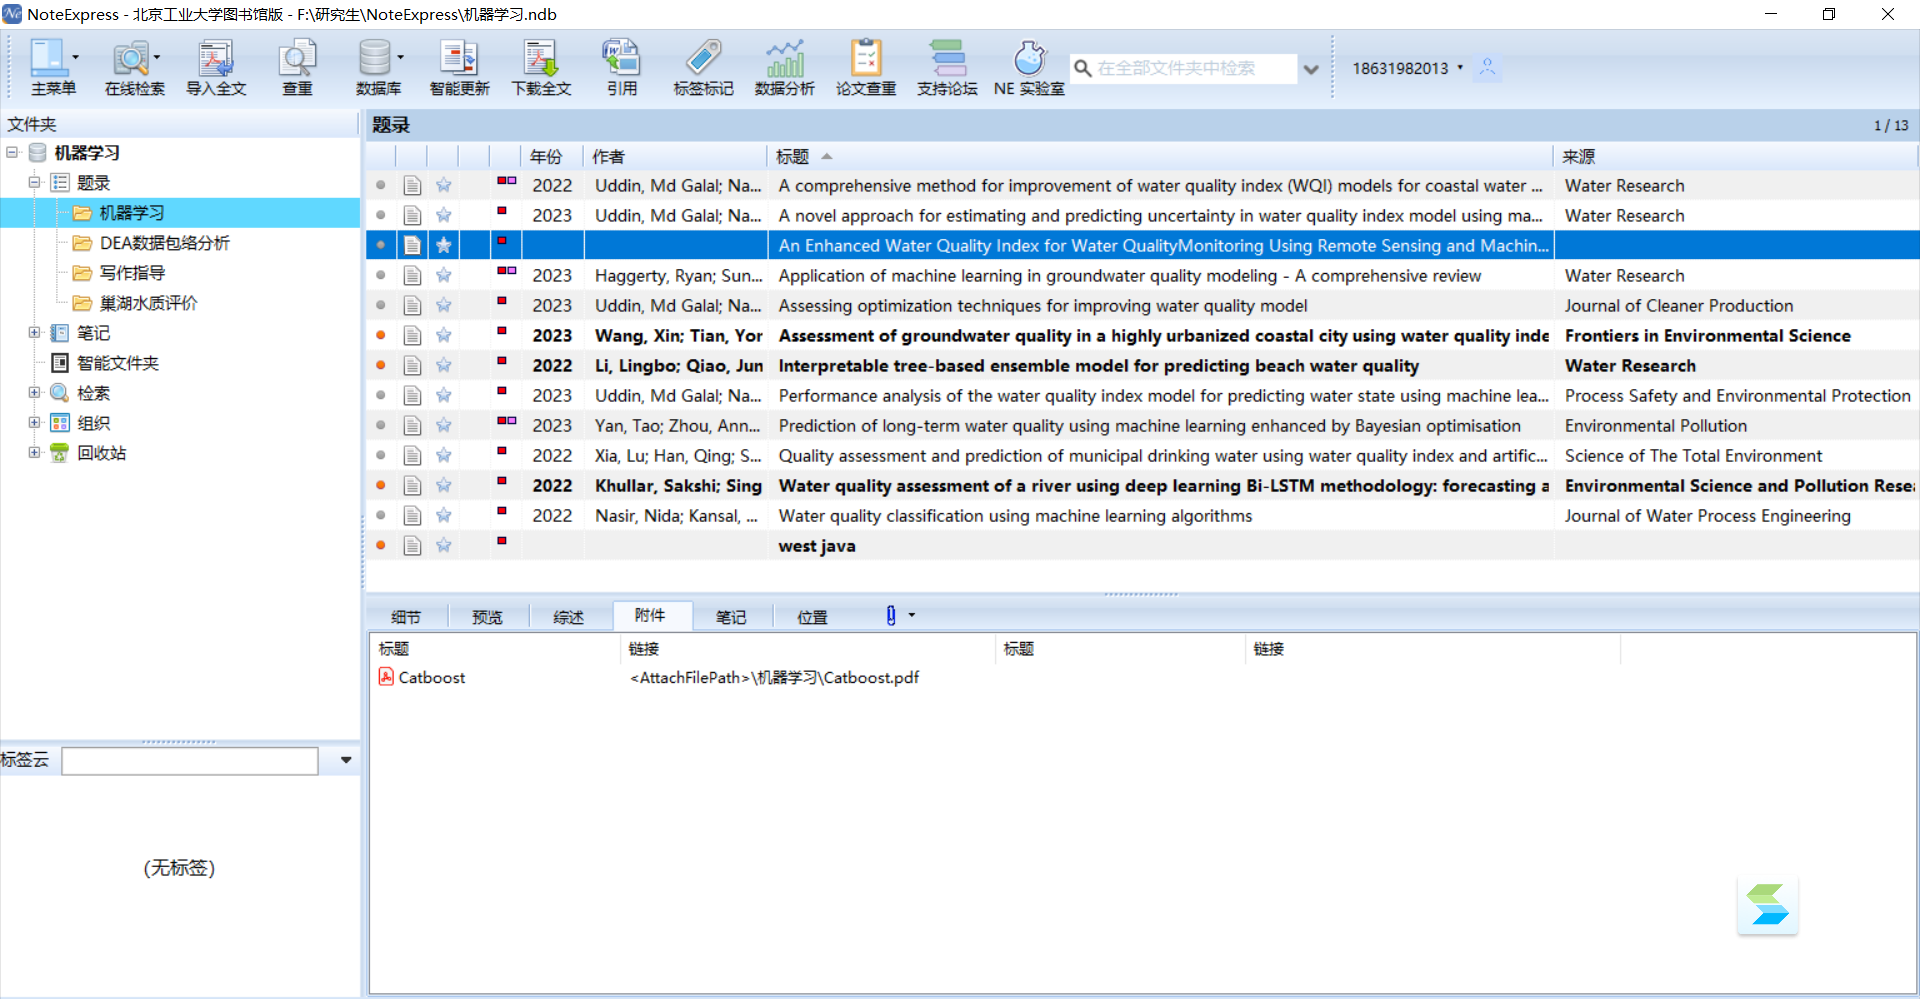Click the 导入全文 import full text icon
The width and height of the screenshot is (1920, 999).
click(x=215, y=58)
